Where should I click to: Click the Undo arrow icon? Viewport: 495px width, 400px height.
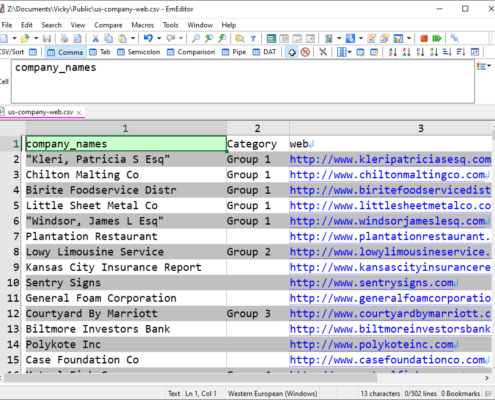pos(148,38)
